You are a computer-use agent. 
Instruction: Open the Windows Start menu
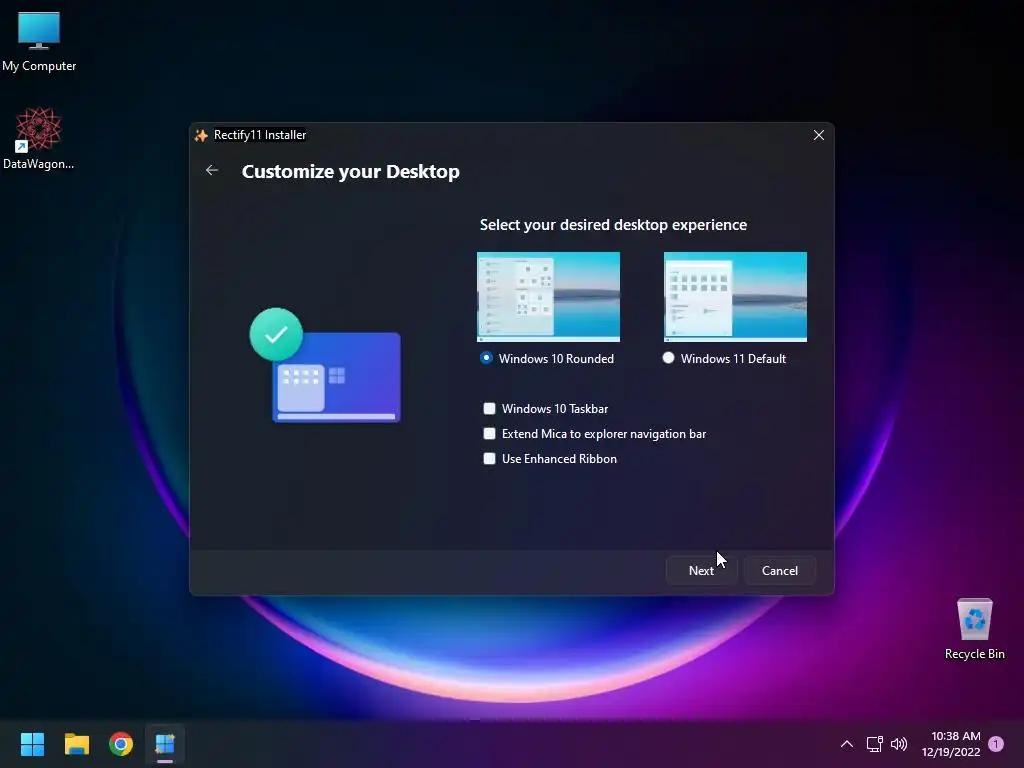tap(32, 744)
